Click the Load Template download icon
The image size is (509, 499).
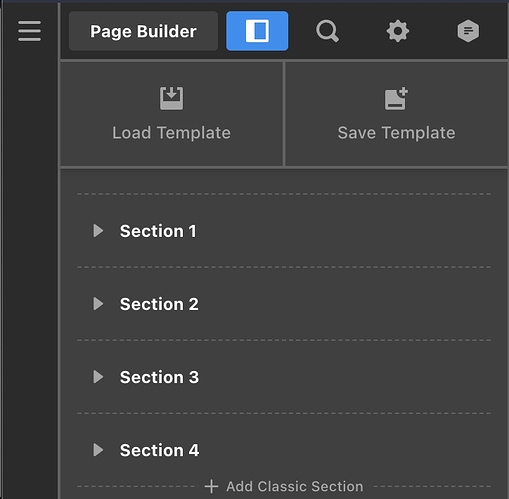pos(171,98)
